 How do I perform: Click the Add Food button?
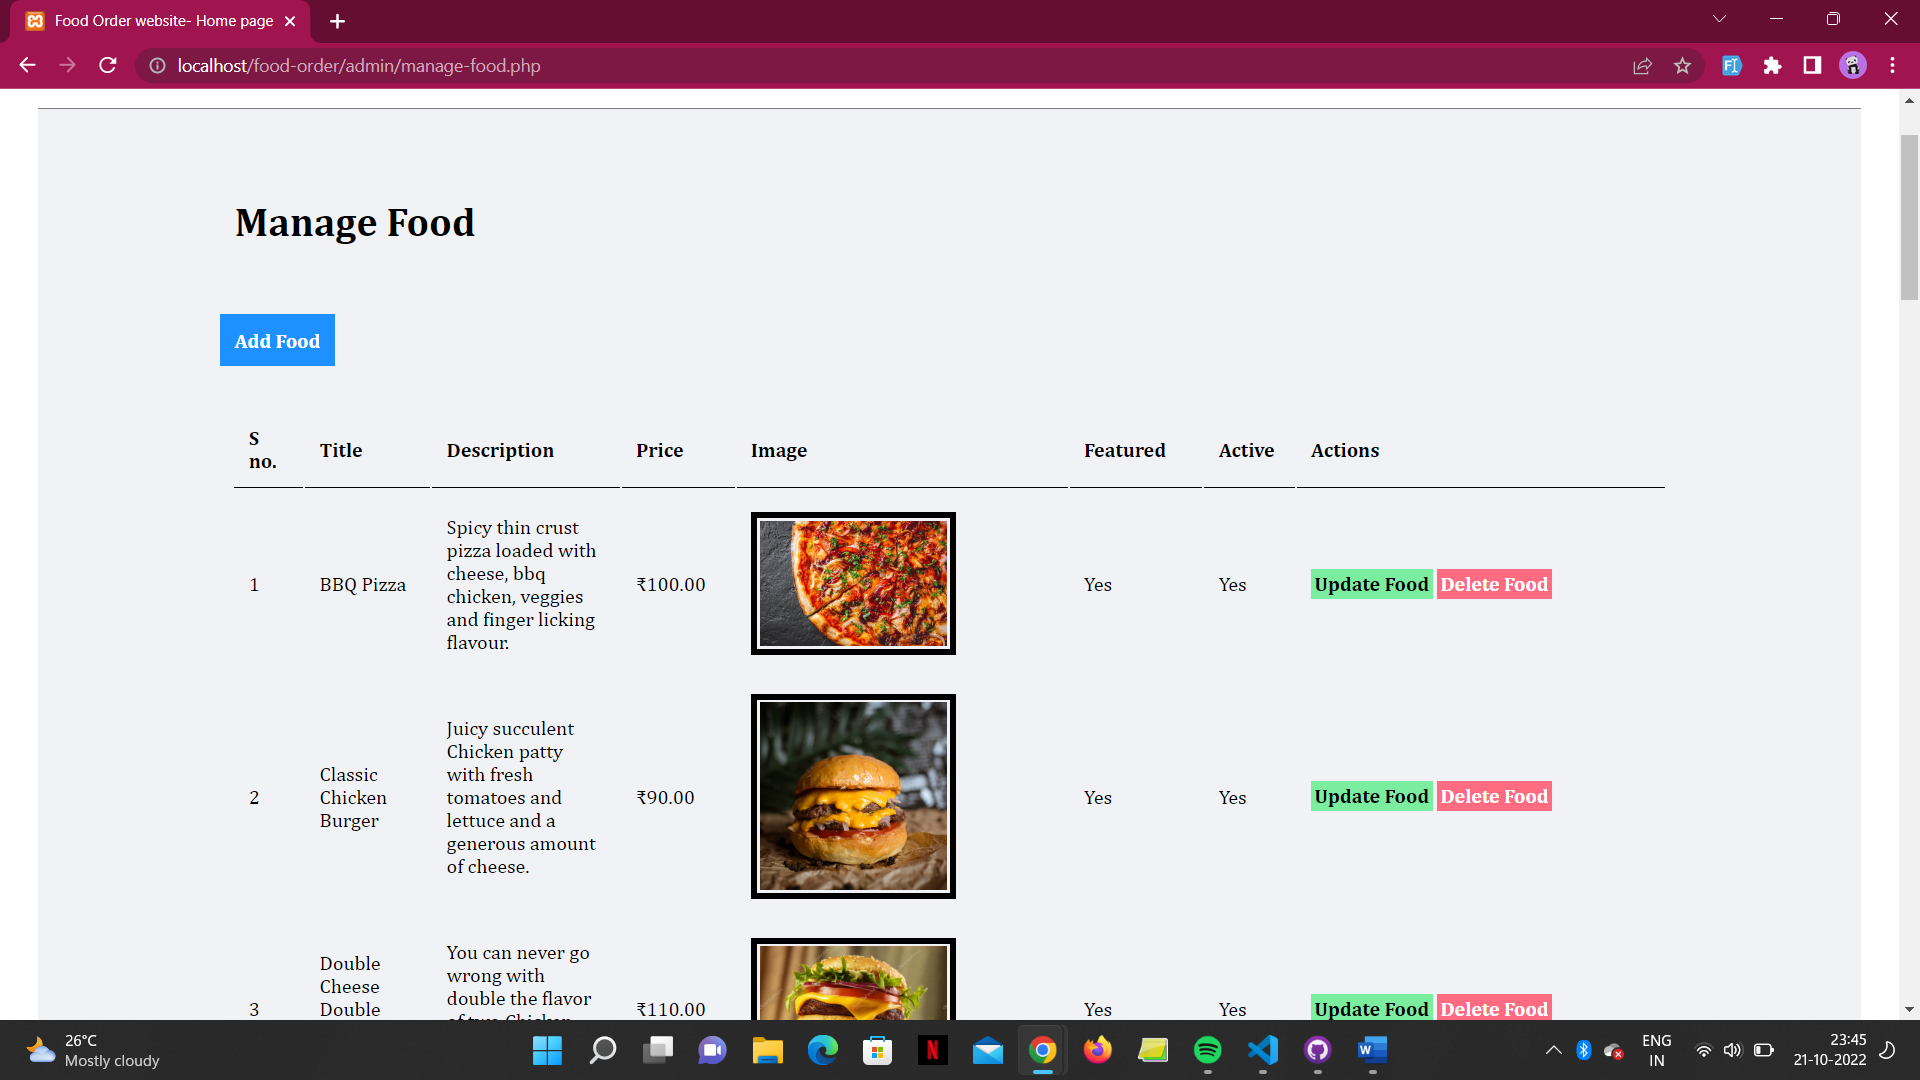277,340
